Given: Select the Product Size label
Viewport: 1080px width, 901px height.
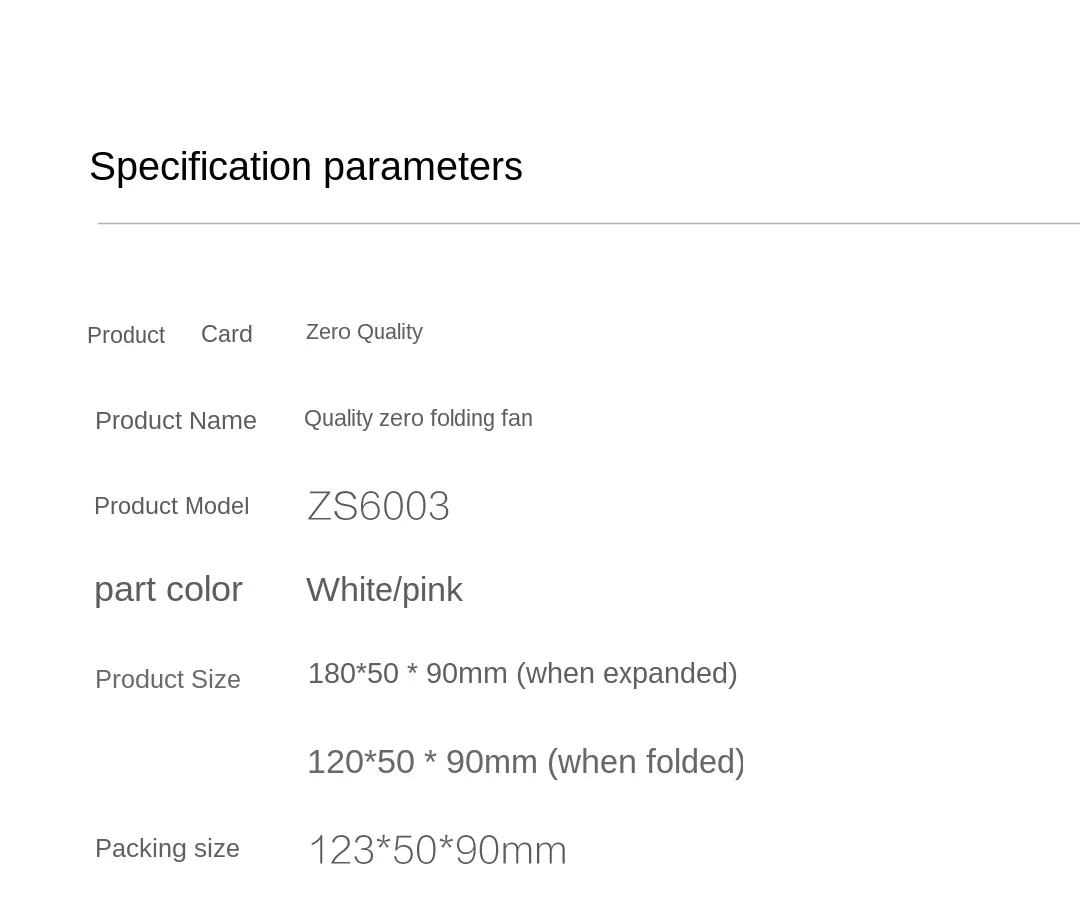Looking at the screenshot, I should 168,679.
